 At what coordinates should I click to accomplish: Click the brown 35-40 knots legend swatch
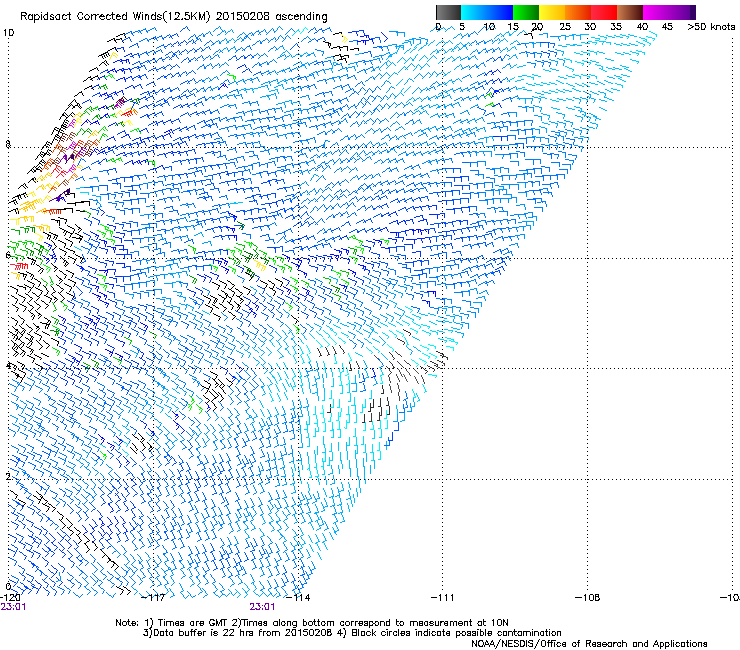pos(630,12)
